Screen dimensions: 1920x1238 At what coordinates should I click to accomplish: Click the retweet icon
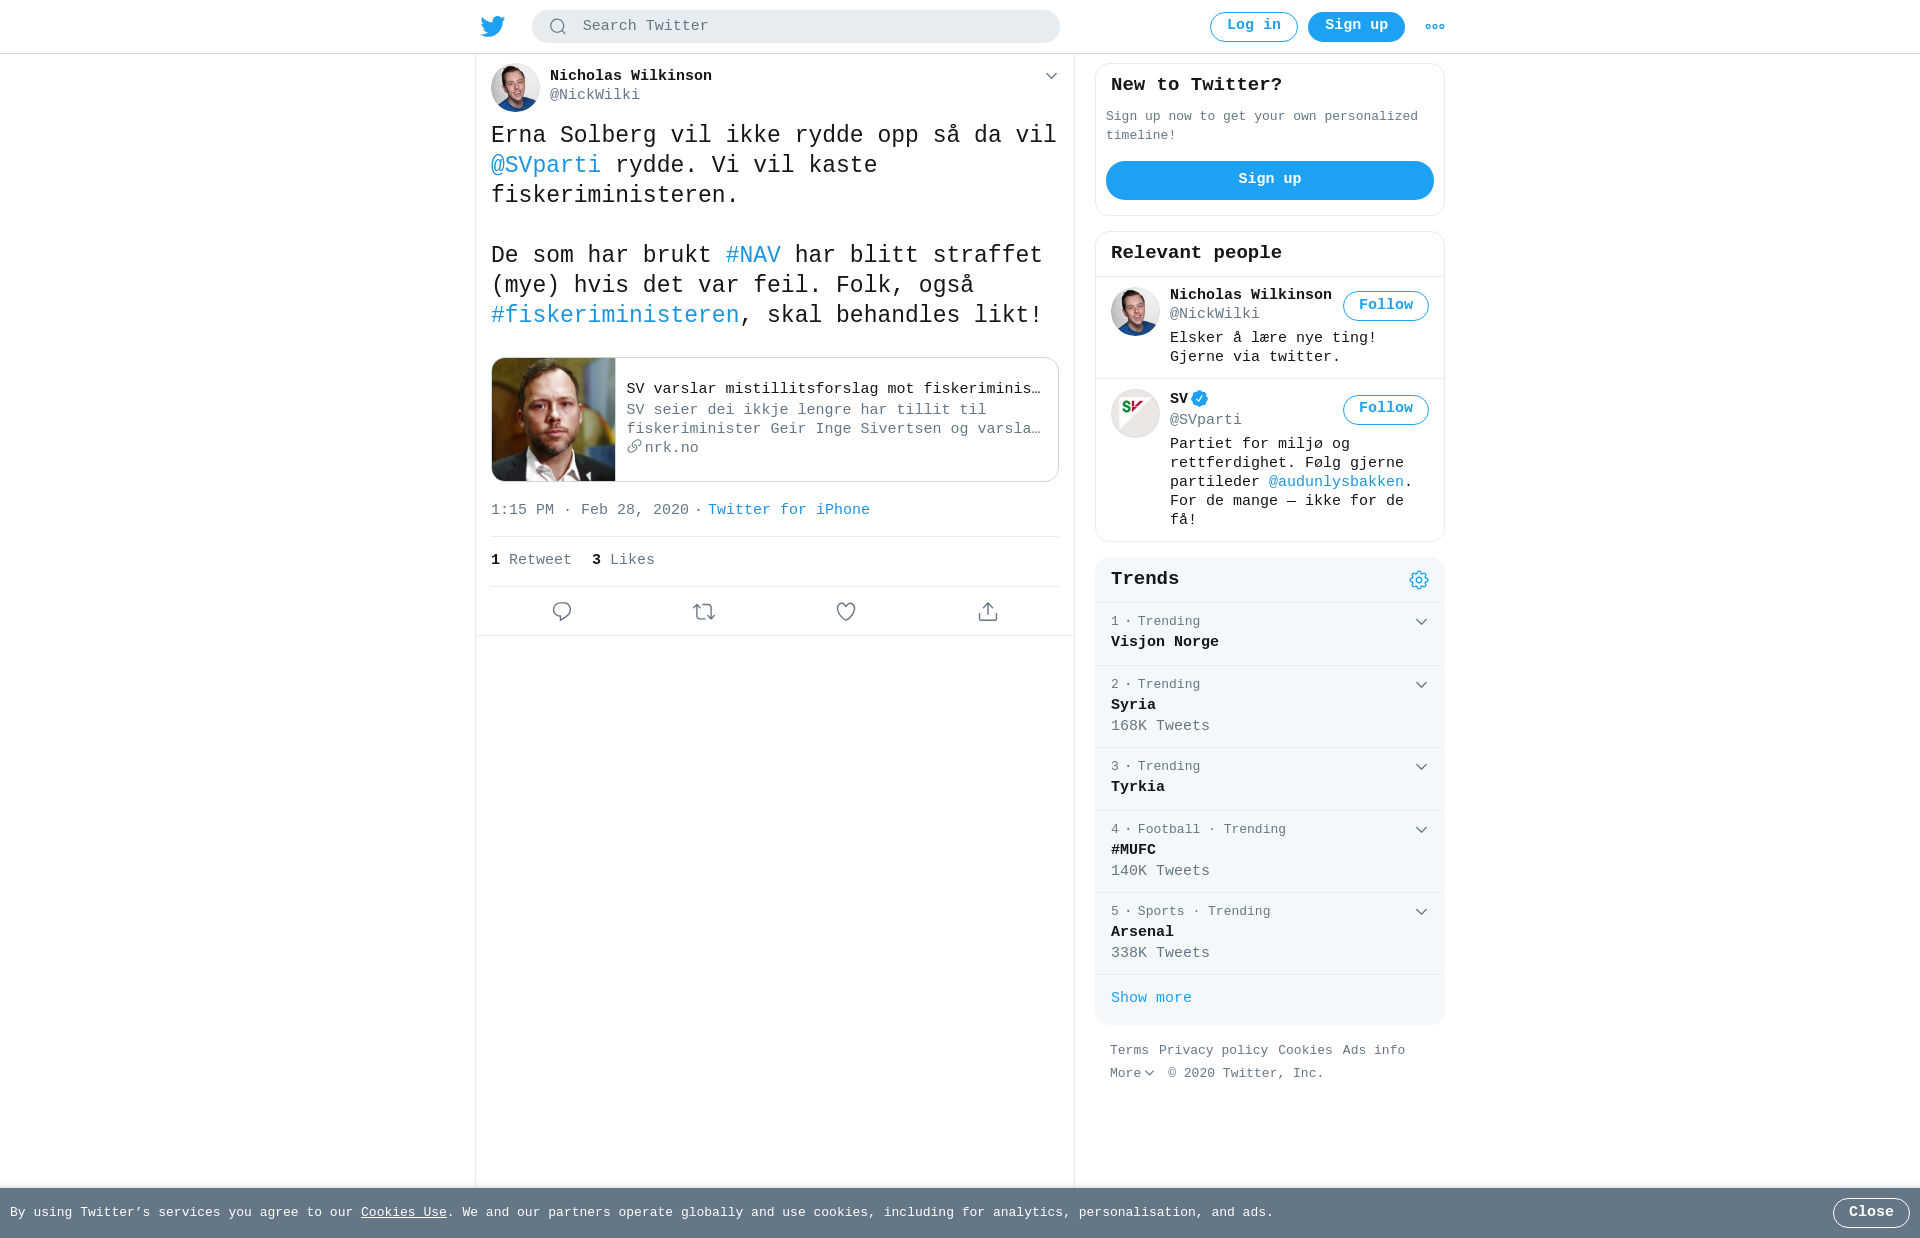704,611
